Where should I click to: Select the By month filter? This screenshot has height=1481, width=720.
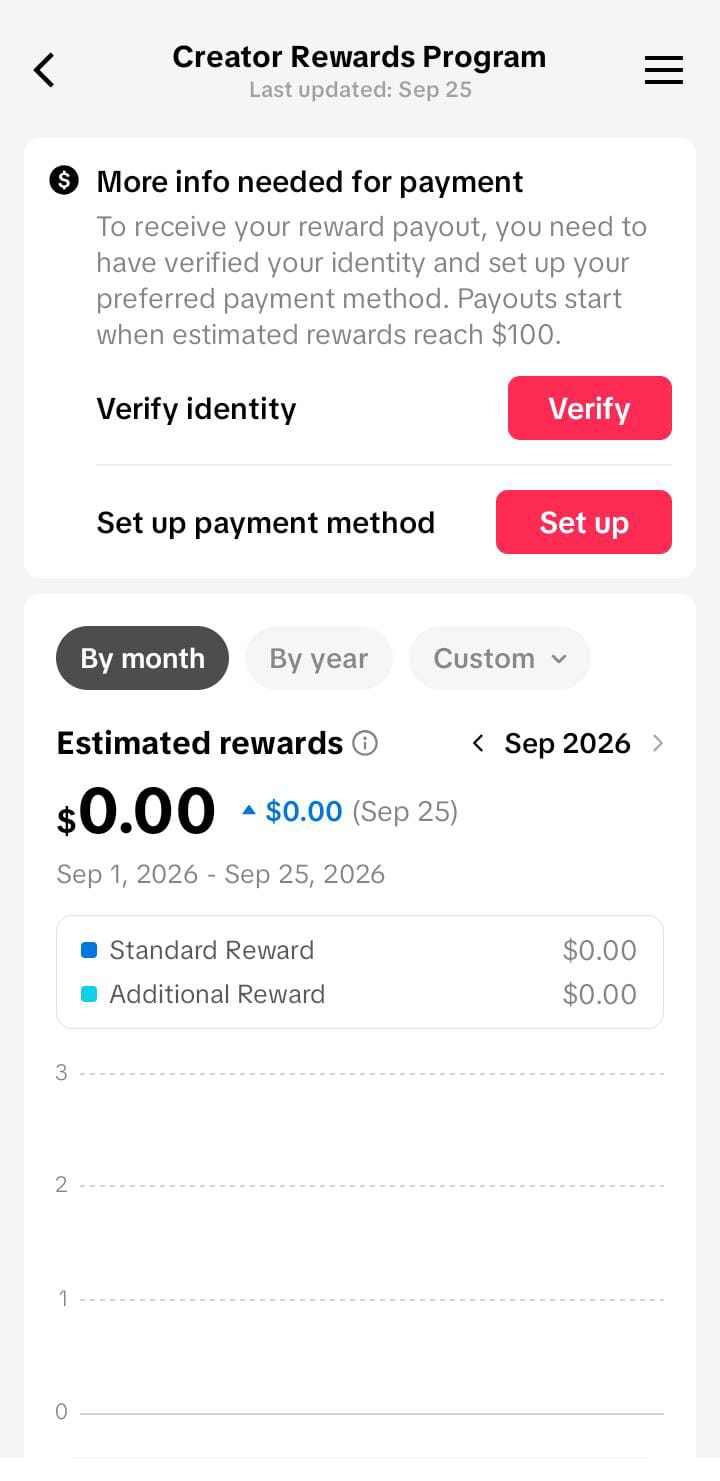tap(142, 658)
